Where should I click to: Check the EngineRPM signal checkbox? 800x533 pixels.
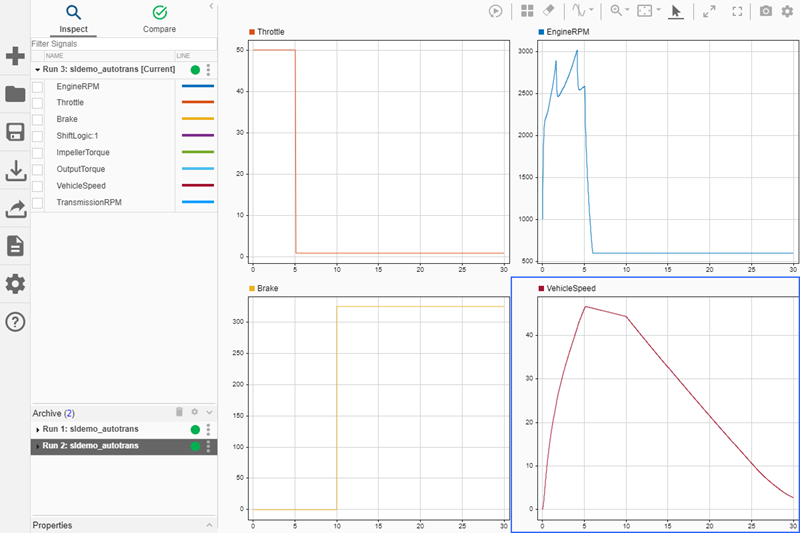pyautogui.click(x=38, y=87)
